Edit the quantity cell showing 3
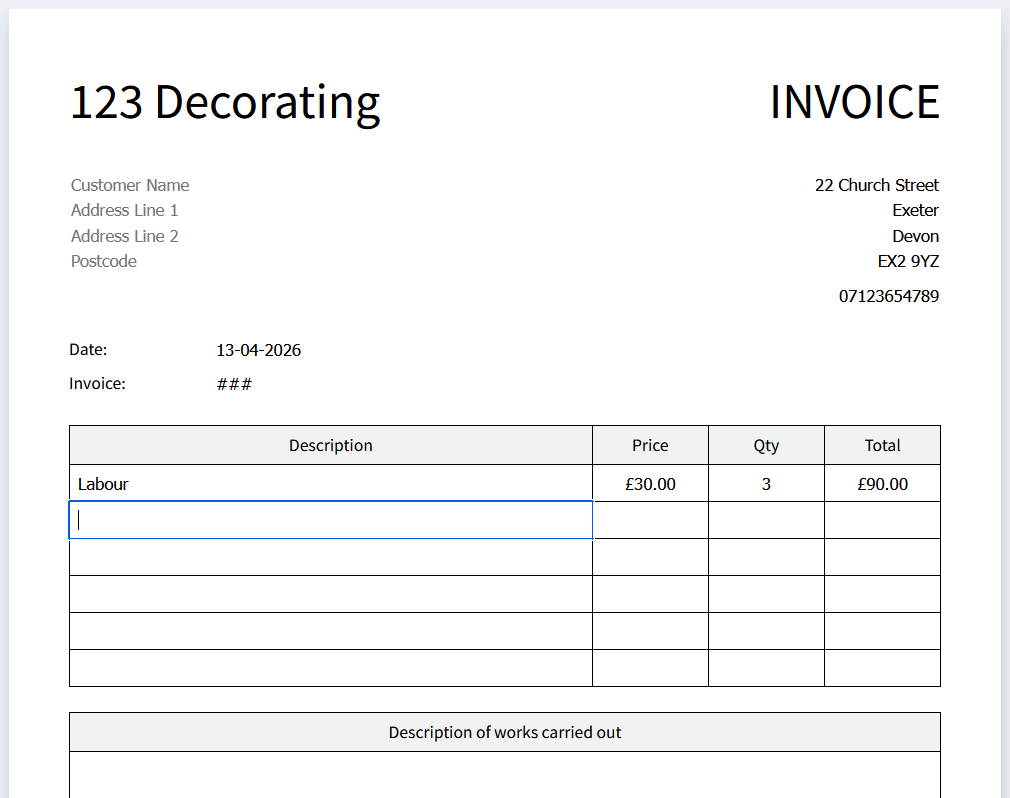The width and height of the screenshot is (1010, 798). click(766, 484)
